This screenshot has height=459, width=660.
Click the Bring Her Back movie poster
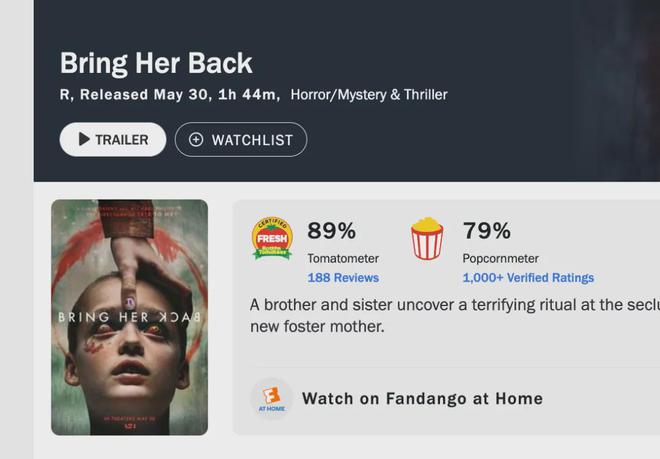coord(130,317)
